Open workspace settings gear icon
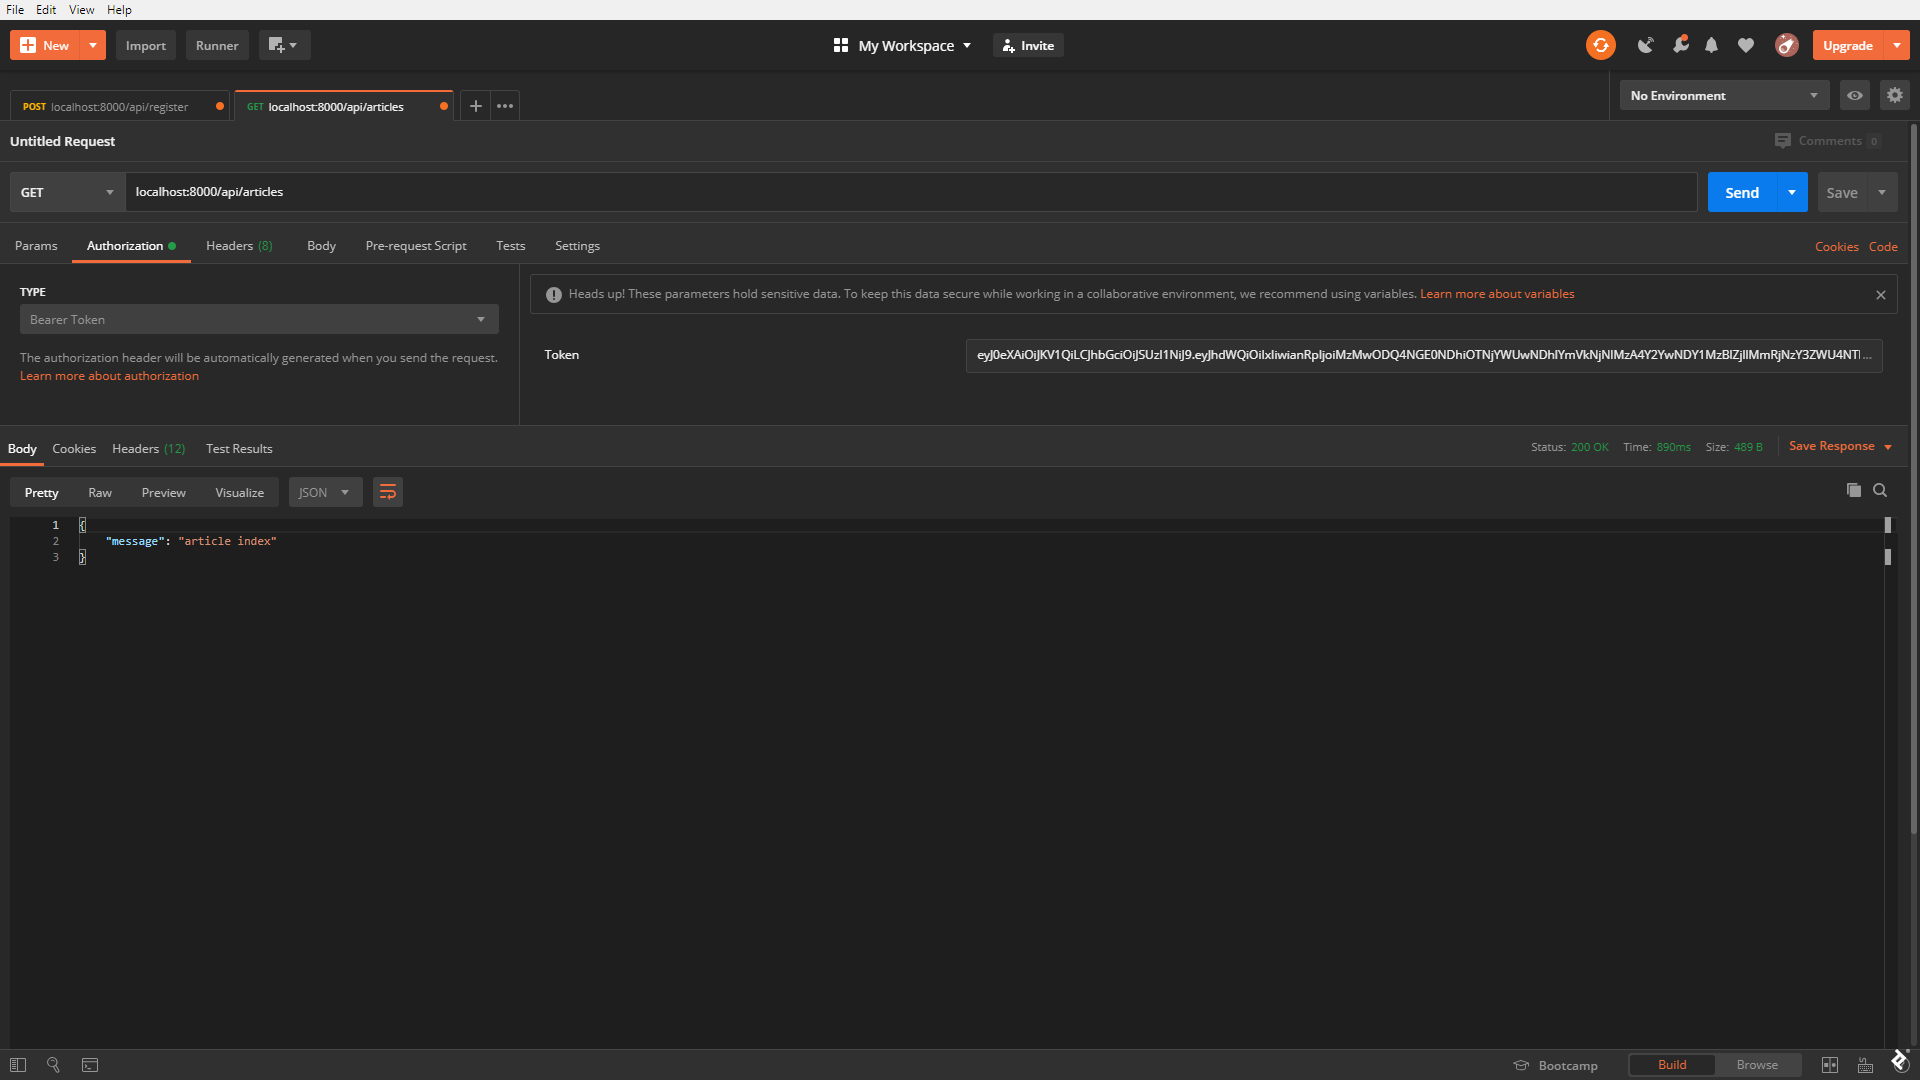 (x=1895, y=95)
